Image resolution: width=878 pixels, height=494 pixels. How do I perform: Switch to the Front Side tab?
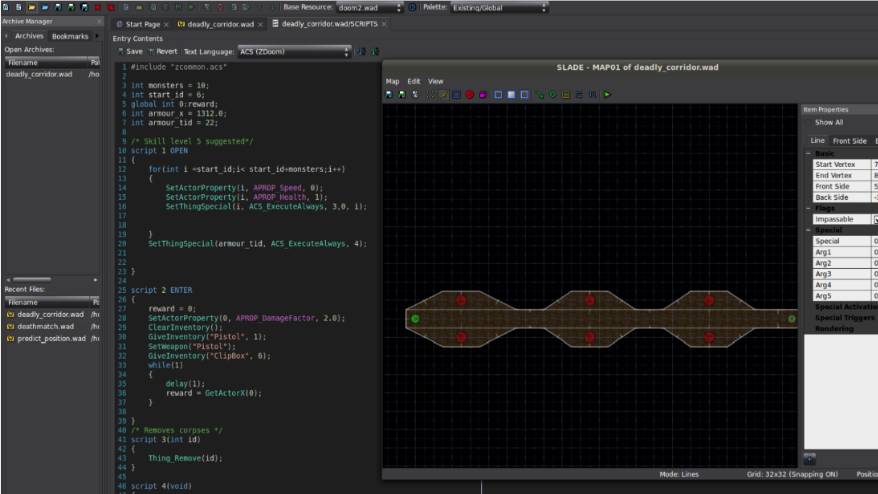tap(849, 141)
